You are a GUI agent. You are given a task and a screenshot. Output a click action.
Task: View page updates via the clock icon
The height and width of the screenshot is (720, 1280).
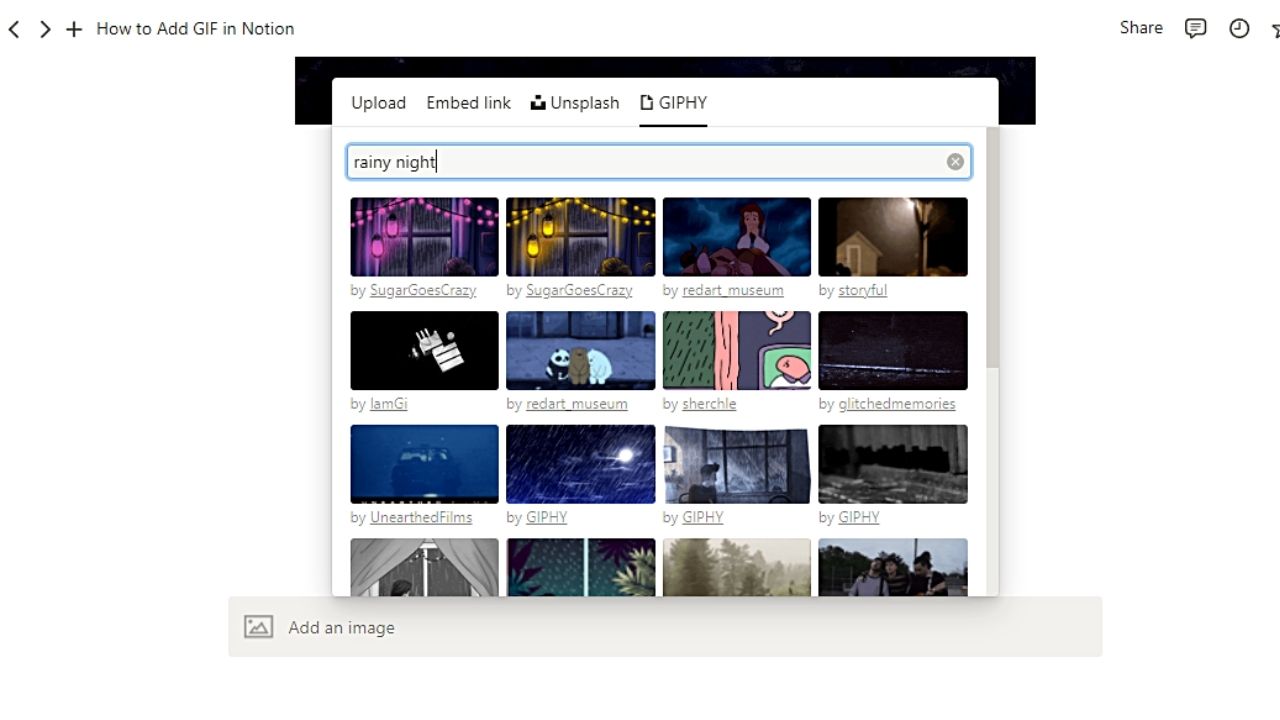1239,28
